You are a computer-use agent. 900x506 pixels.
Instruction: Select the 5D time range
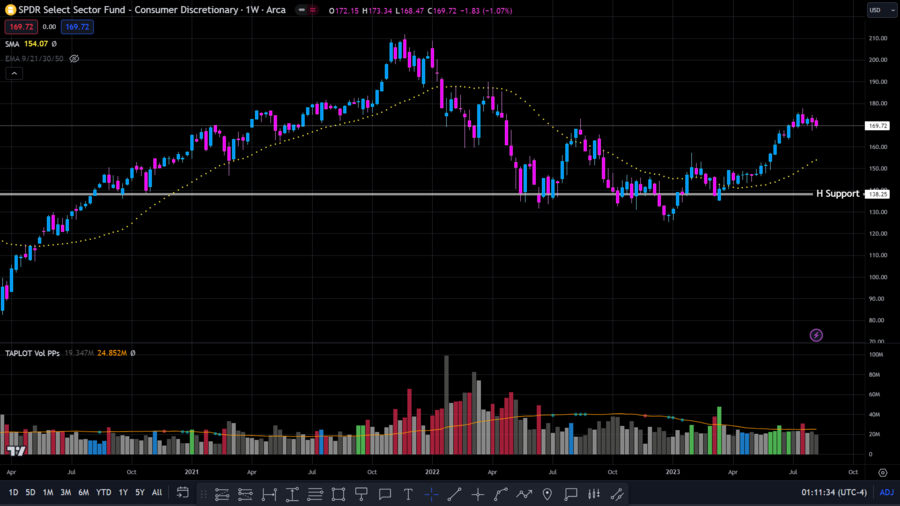[x=30, y=492]
